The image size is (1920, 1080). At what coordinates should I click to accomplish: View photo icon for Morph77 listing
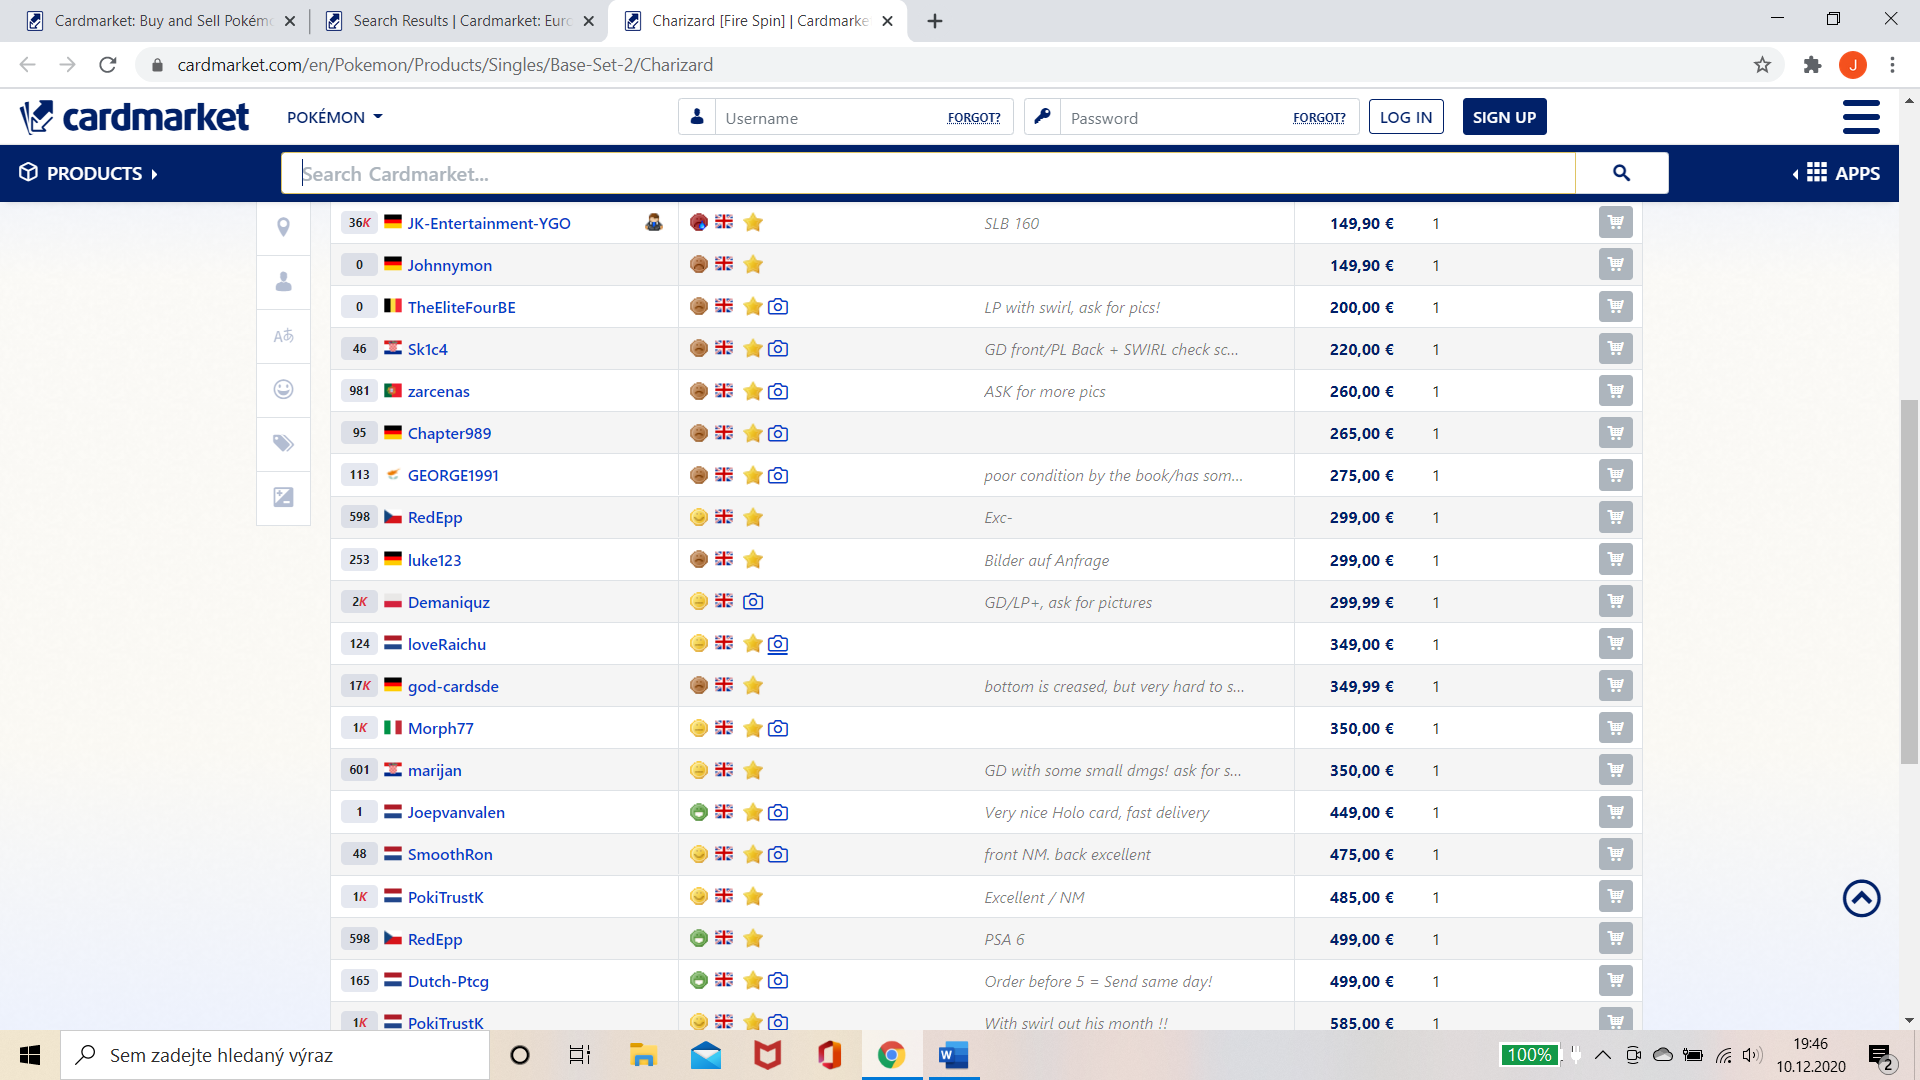778,728
